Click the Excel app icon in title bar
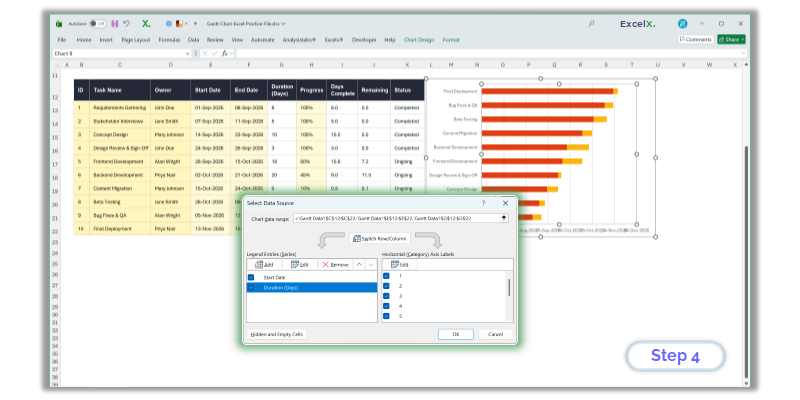The width and height of the screenshot is (800, 400). coord(59,23)
